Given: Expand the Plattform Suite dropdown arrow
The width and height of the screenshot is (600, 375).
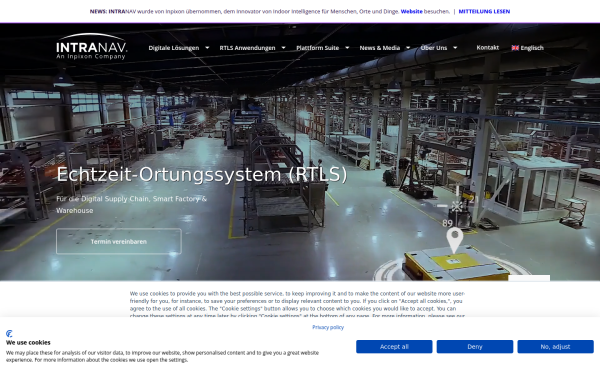Looking at the screenshot, I should [x=347, y=48].
